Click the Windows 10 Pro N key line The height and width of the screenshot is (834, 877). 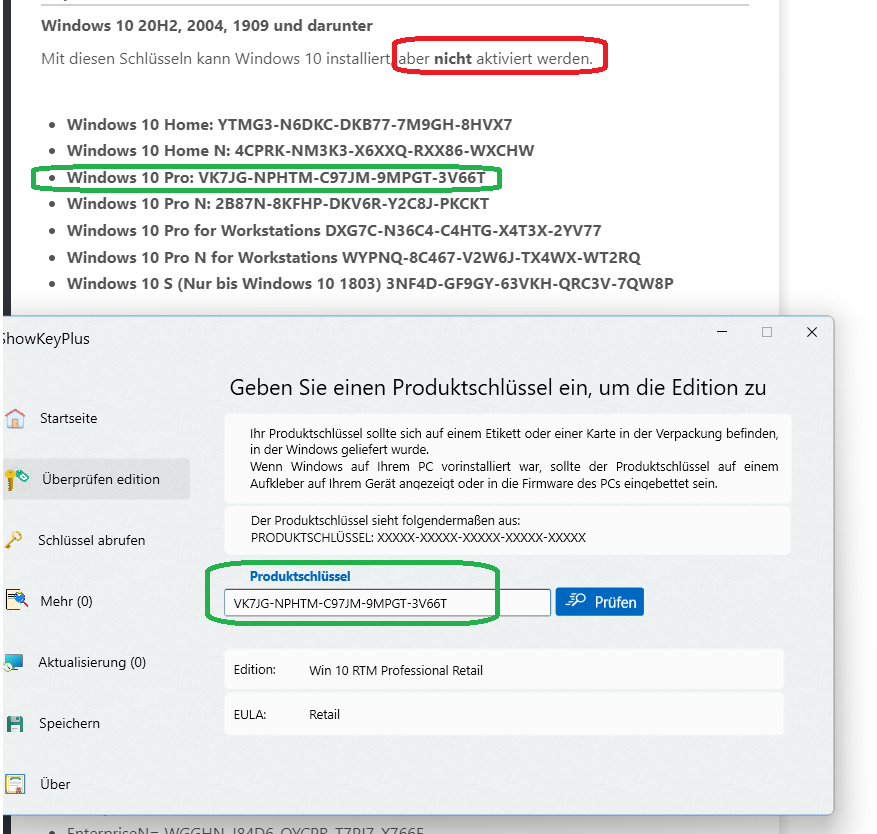coord(277,204)
